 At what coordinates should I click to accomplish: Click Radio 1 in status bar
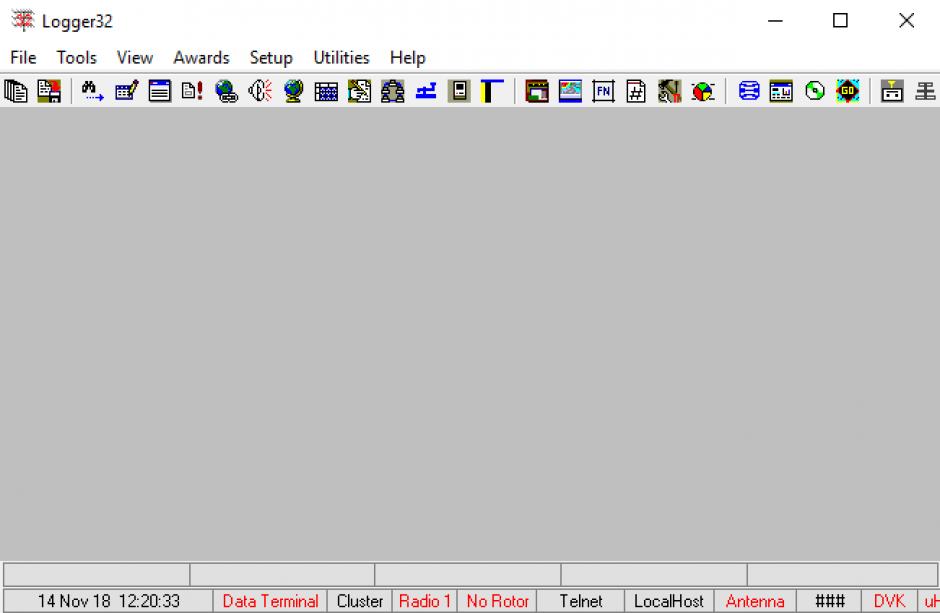tap(424, 601)
